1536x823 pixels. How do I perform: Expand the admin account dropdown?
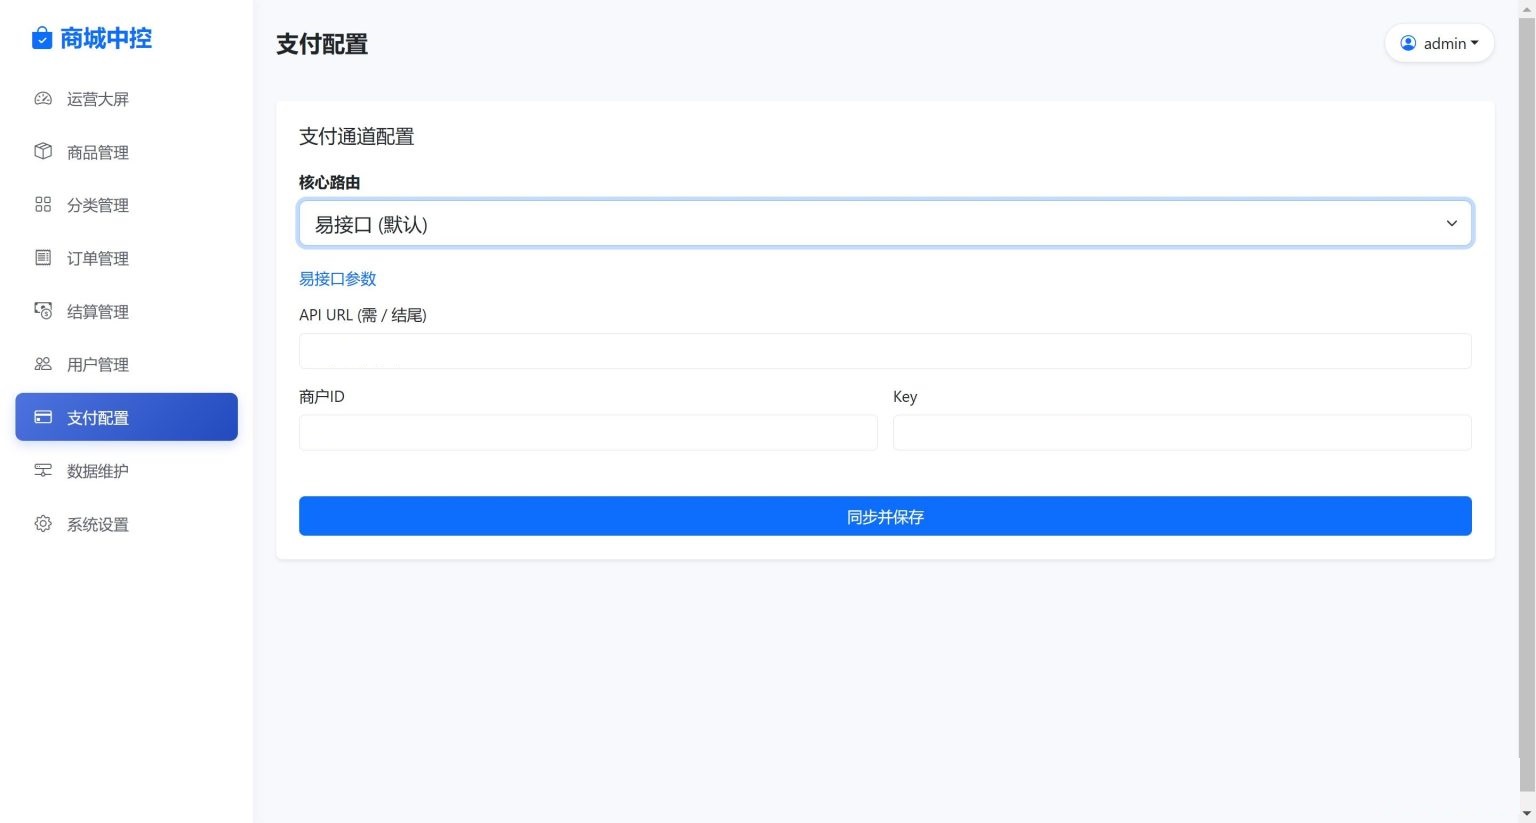pyautogui.click(x=1438, y=43)
